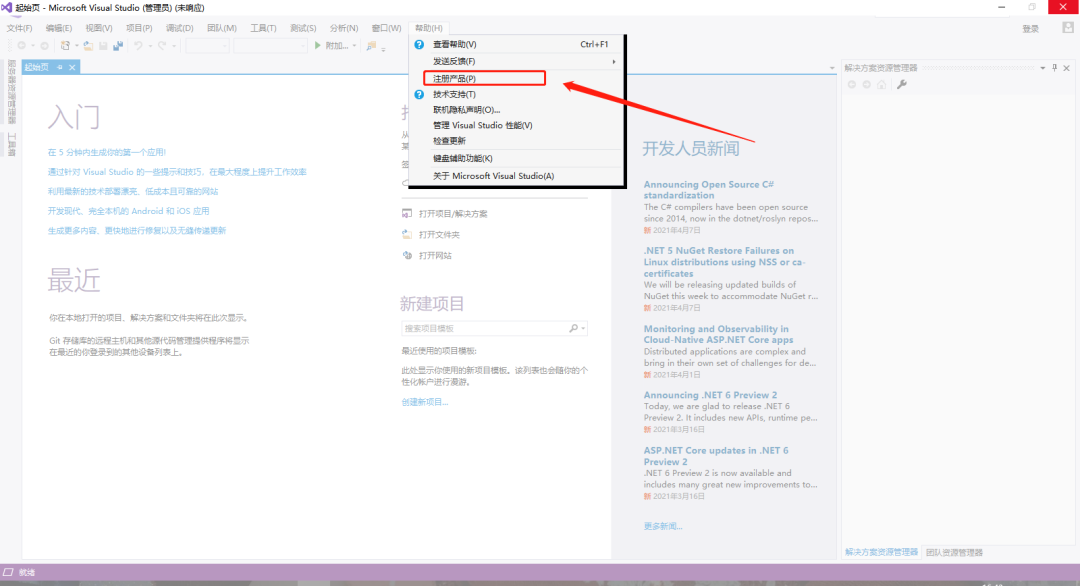Open news Announcing Open Source C# standardization
The width and height of the screenshot is (1080, 586).
pos(709,190)
